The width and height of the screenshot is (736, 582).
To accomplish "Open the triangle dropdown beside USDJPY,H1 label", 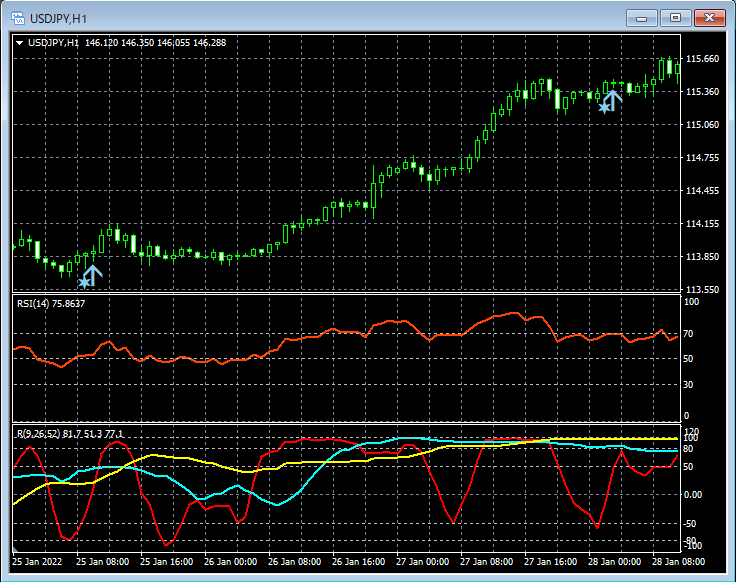I will click(20, 43).
